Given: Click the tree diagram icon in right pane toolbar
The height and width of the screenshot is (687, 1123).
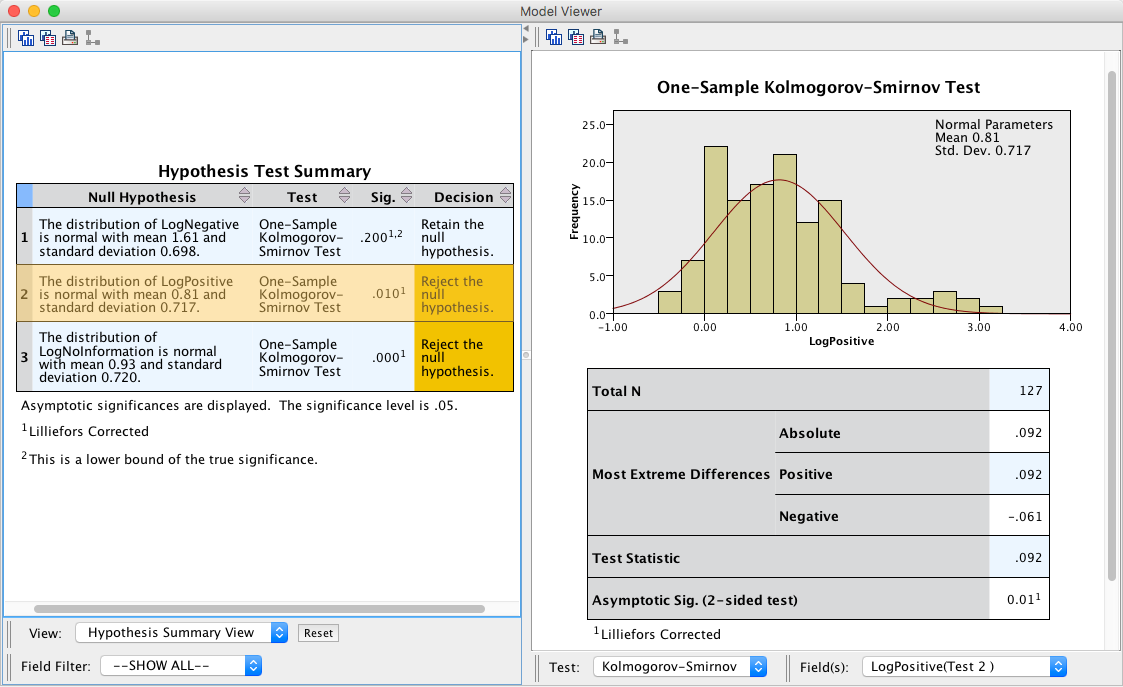Looking at the screenshot, I should coord(620,38).
